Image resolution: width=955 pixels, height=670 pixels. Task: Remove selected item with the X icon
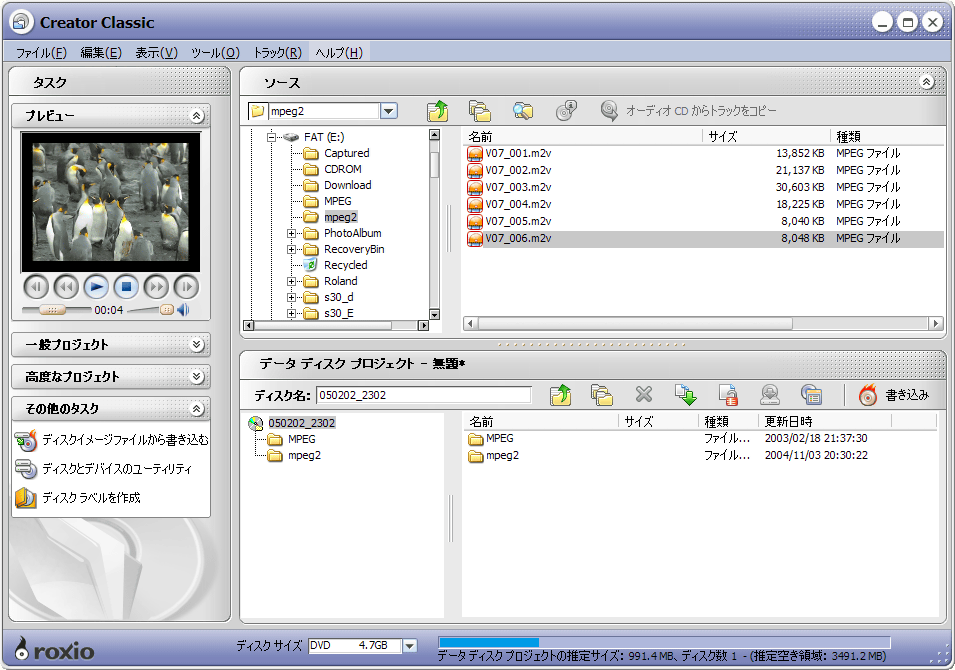tap(644, 395)
